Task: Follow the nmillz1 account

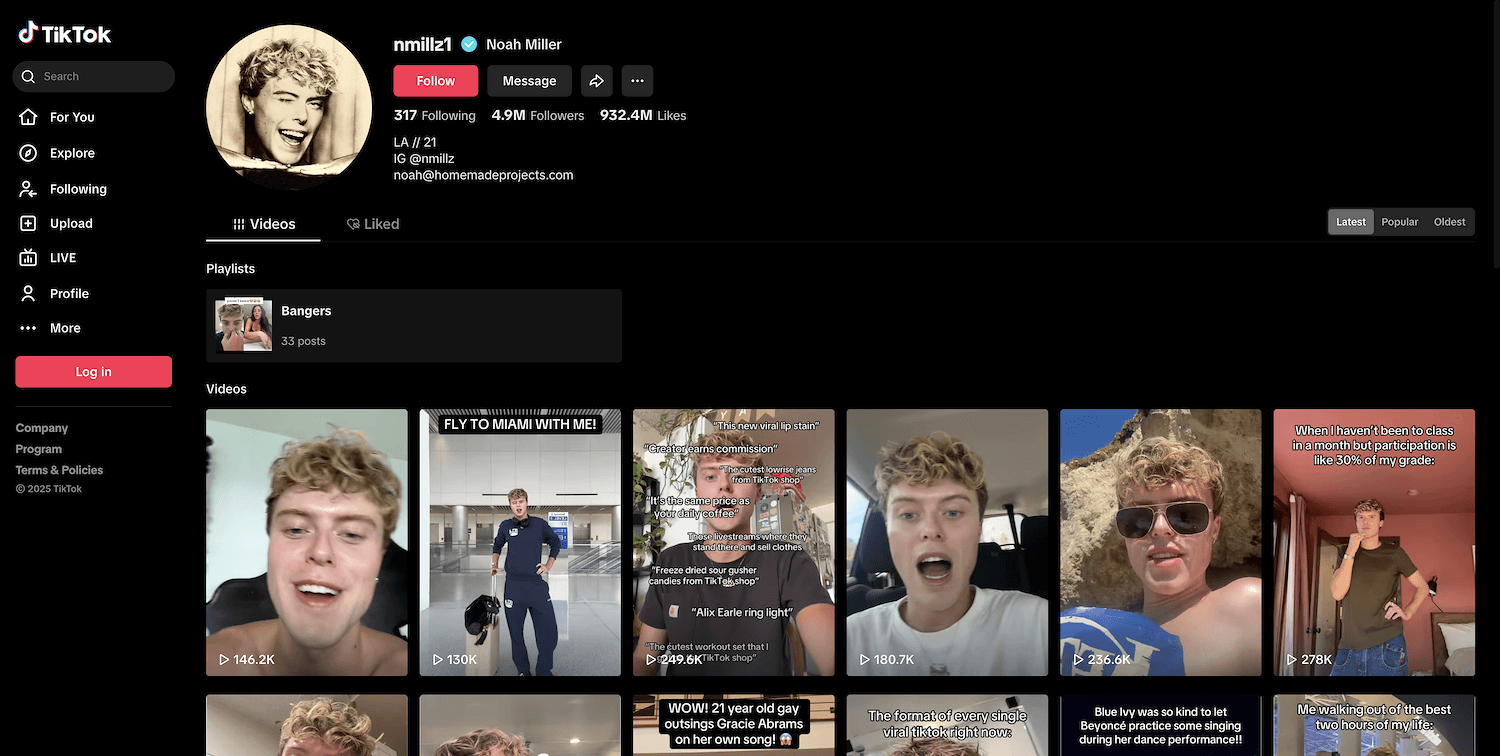Action: tap(435, 81)
